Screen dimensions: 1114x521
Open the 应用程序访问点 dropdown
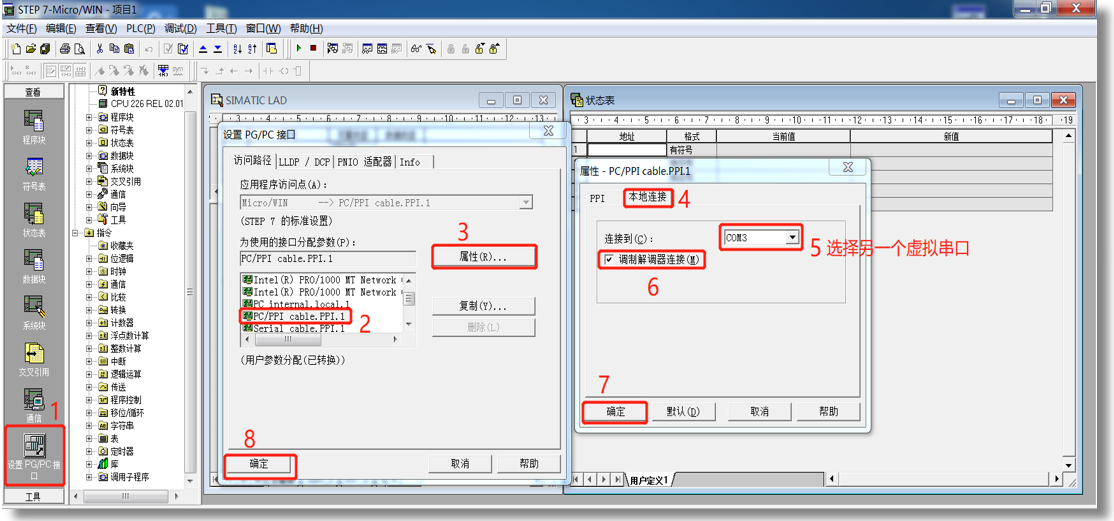[x=526, y=203]
